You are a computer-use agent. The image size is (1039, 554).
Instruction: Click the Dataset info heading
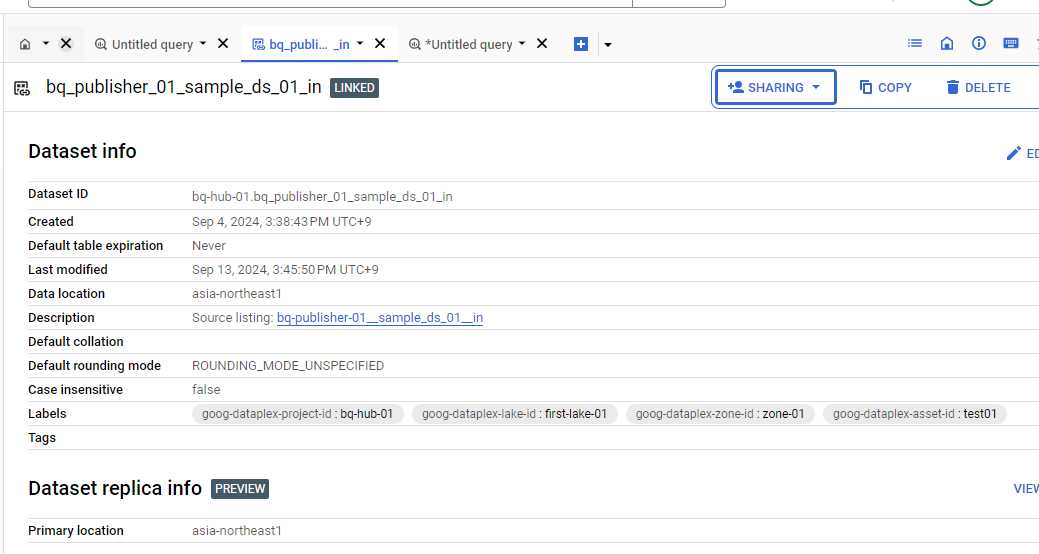(82, 151)
